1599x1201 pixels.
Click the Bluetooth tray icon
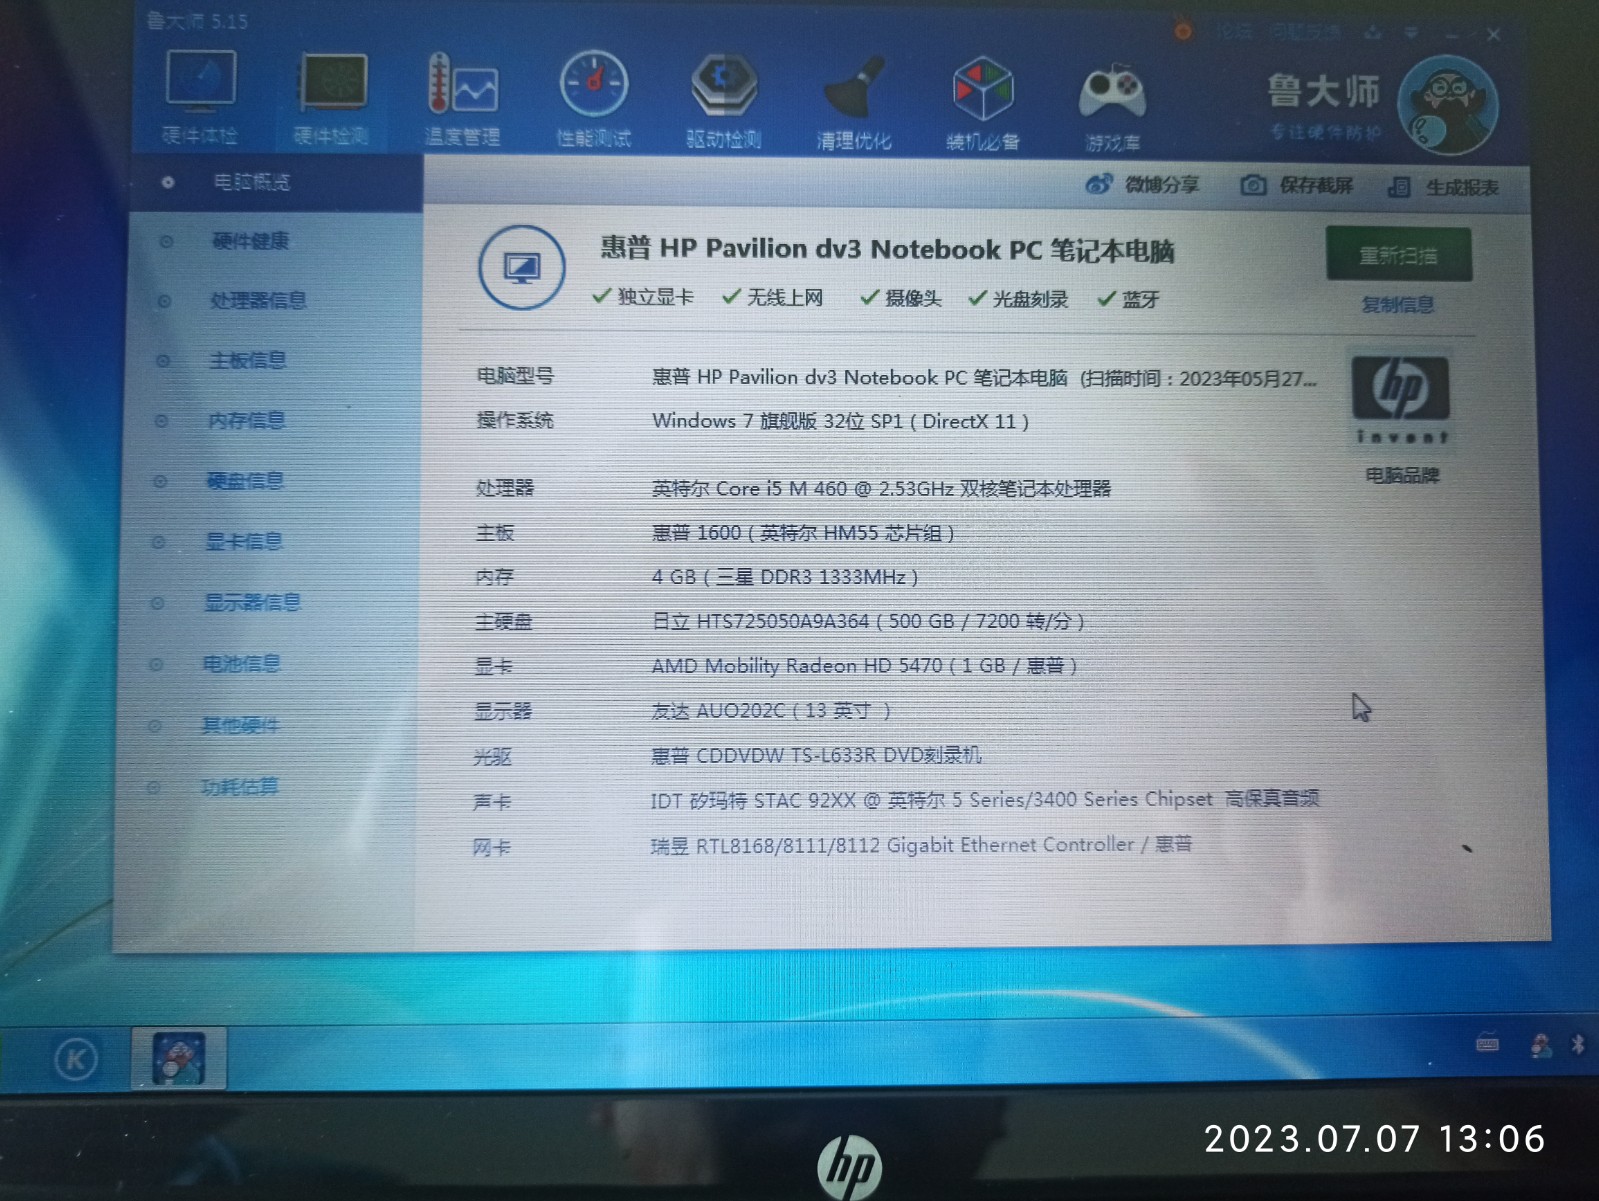1578,1046
